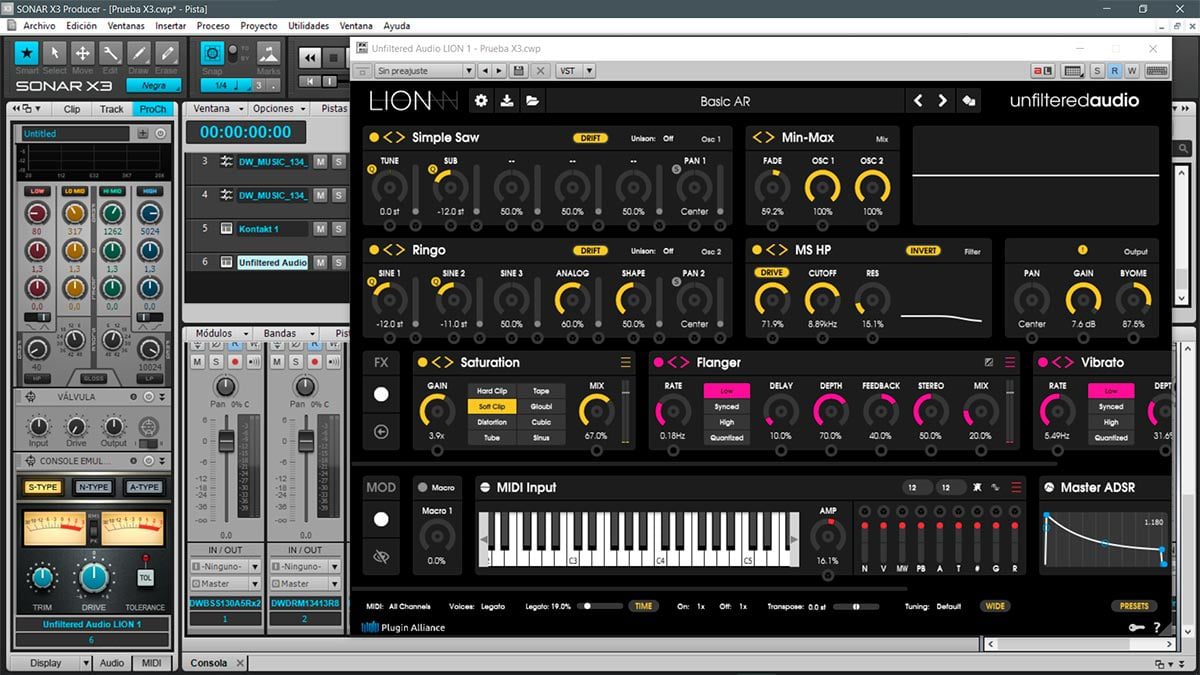Image resolution: width=1200 pixels, height=675 pixels.
Task: Open the Archivo menu
Action: [39, 26]
